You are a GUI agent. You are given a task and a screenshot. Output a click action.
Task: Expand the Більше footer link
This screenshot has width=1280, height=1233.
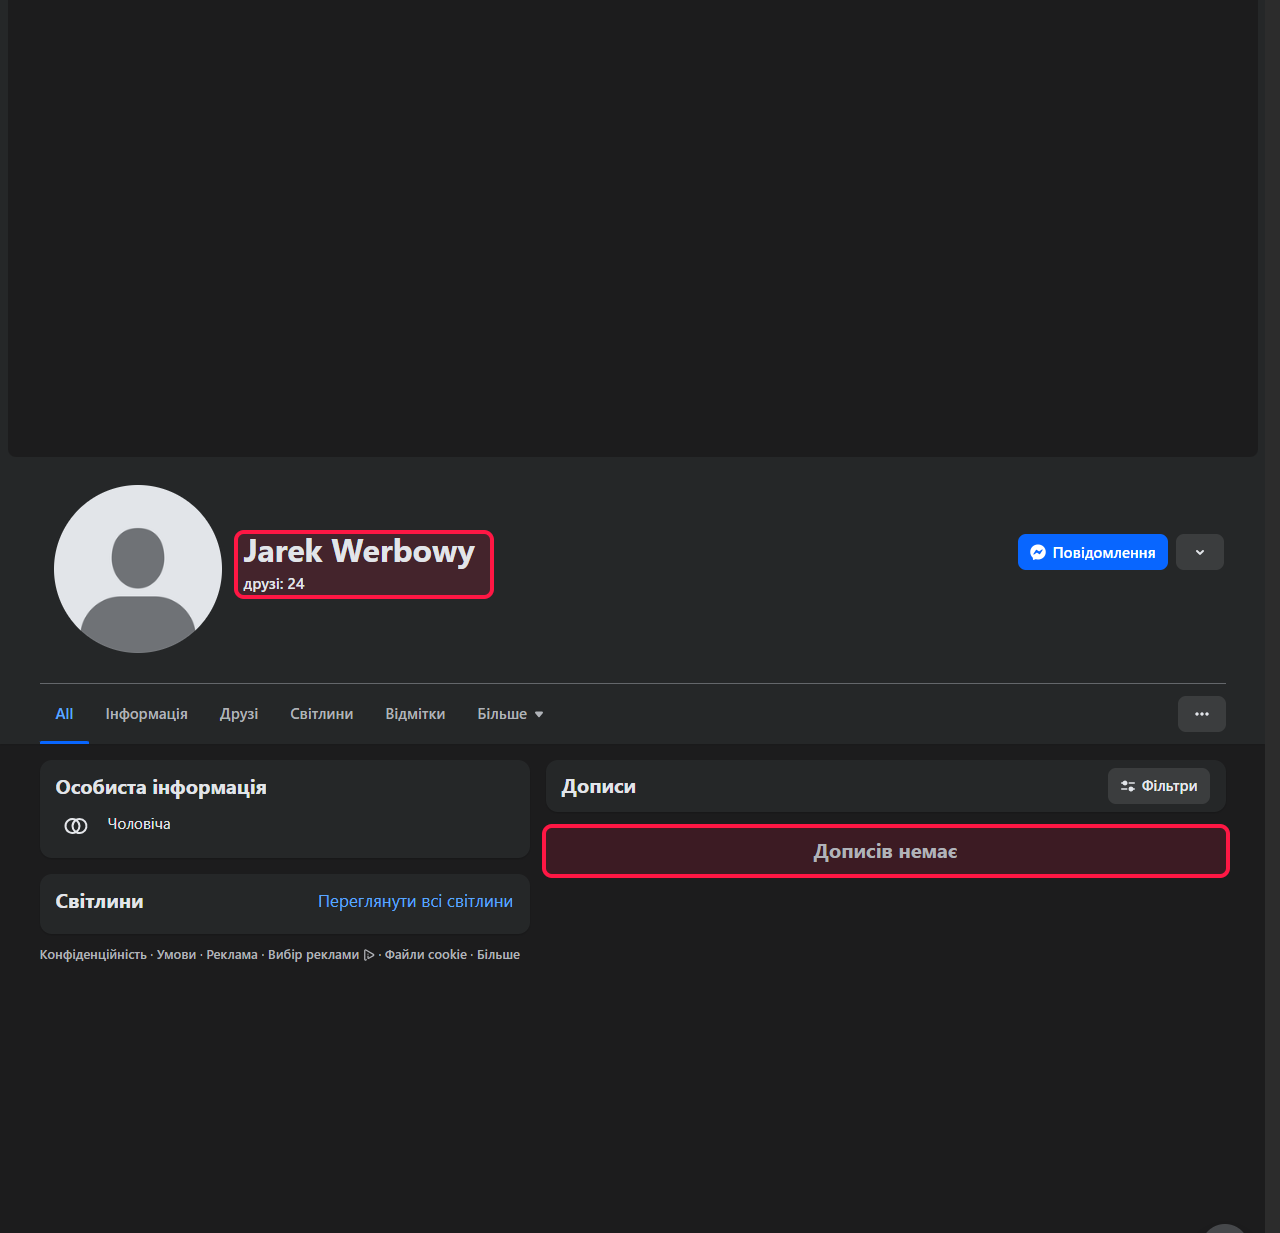click(498, 955)
